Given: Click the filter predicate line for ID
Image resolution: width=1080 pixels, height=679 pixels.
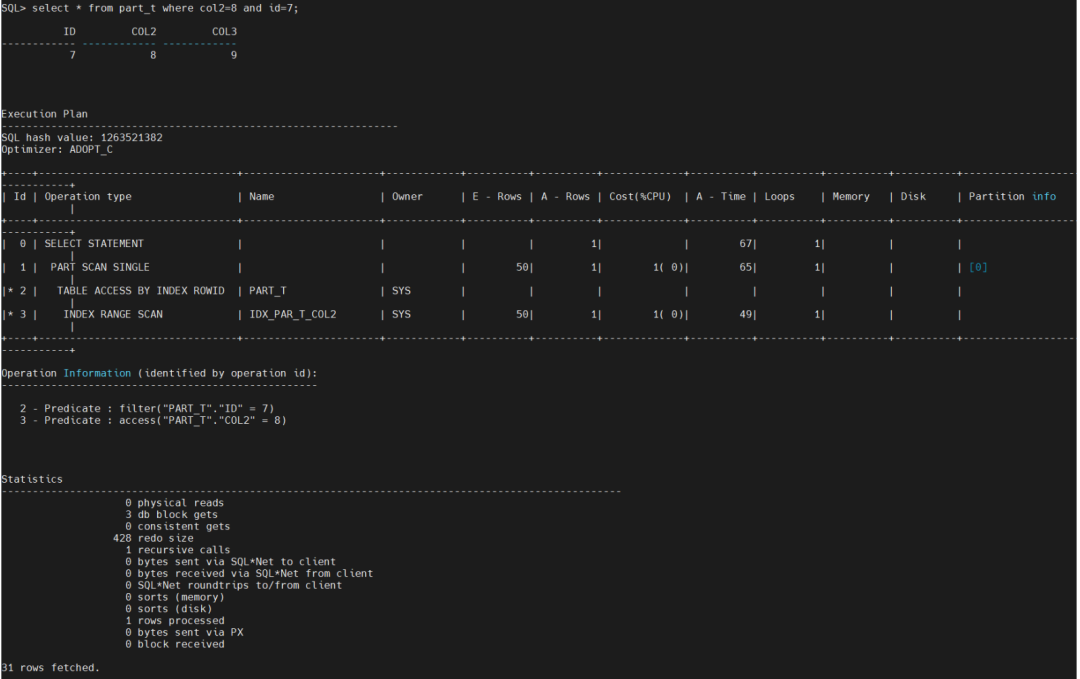Looking at the screenshot, I should coord(147,408).
